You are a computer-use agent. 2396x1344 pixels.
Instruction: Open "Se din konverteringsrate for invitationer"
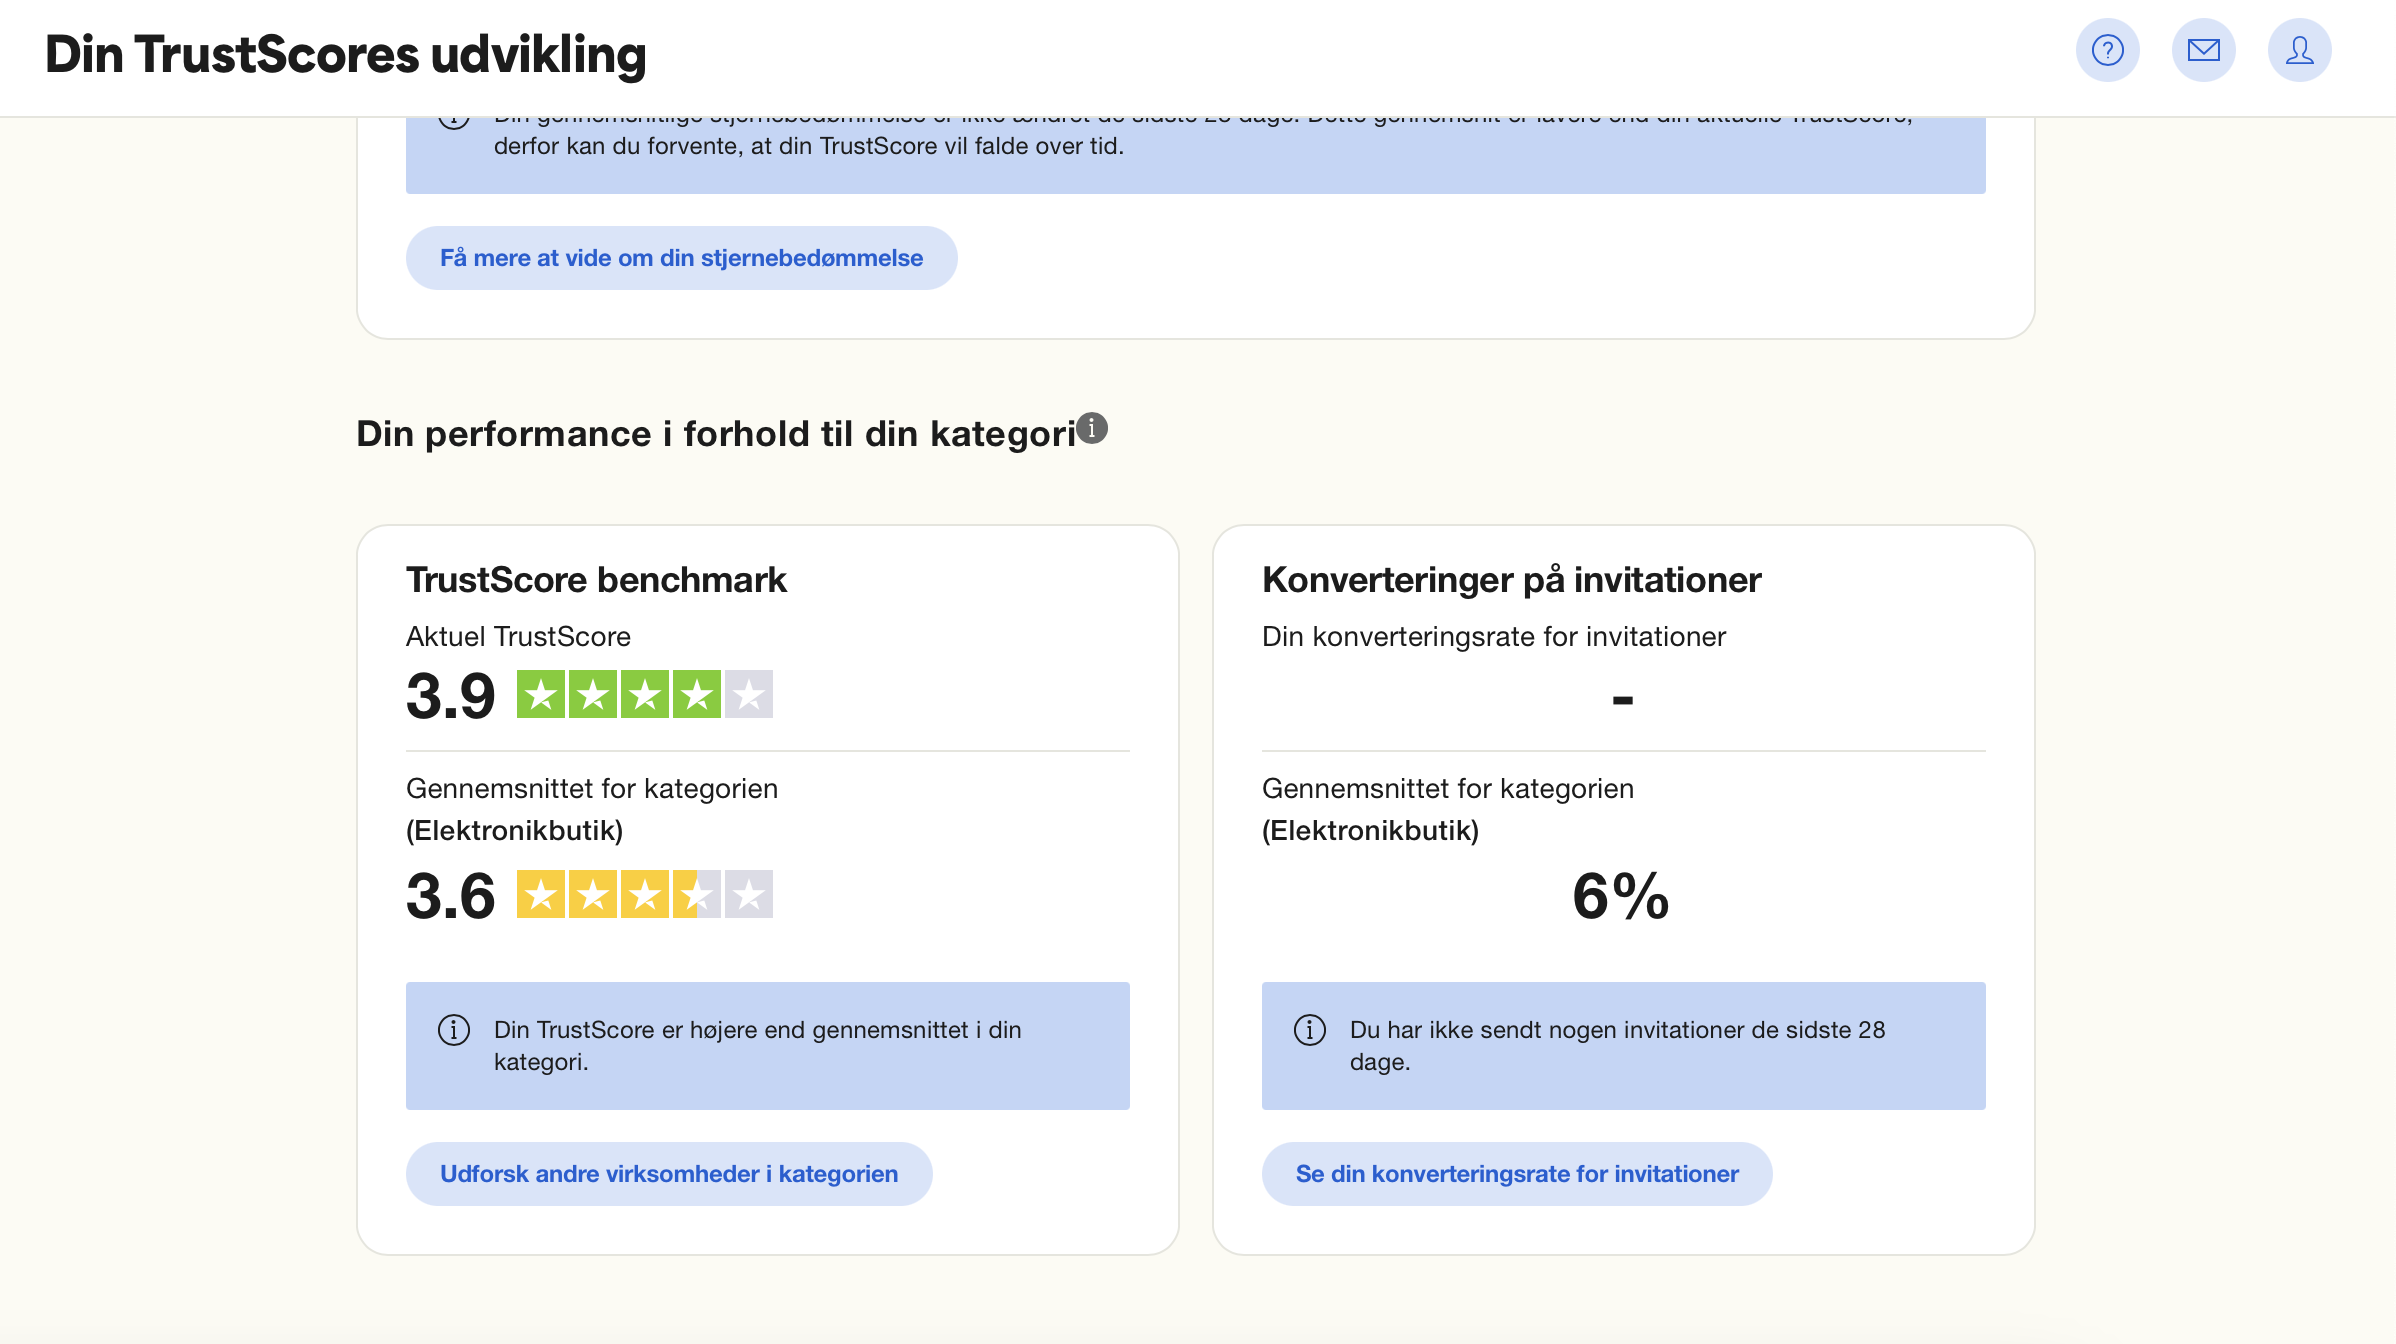1517,1174
